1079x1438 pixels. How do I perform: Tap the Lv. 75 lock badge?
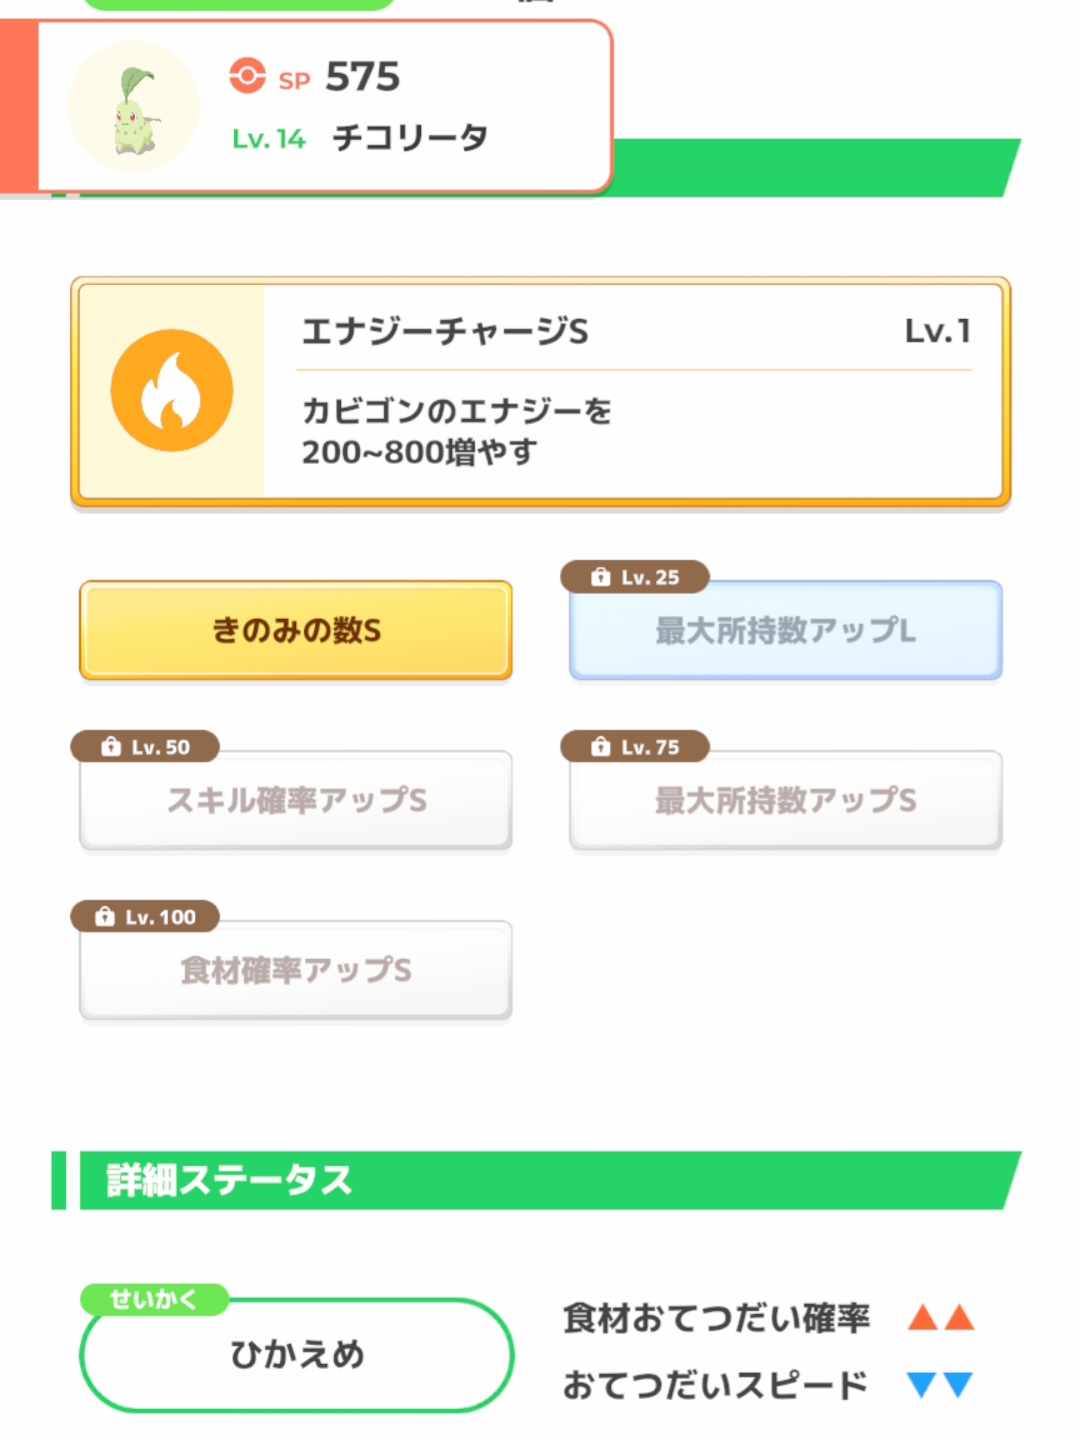pos(635,747)
